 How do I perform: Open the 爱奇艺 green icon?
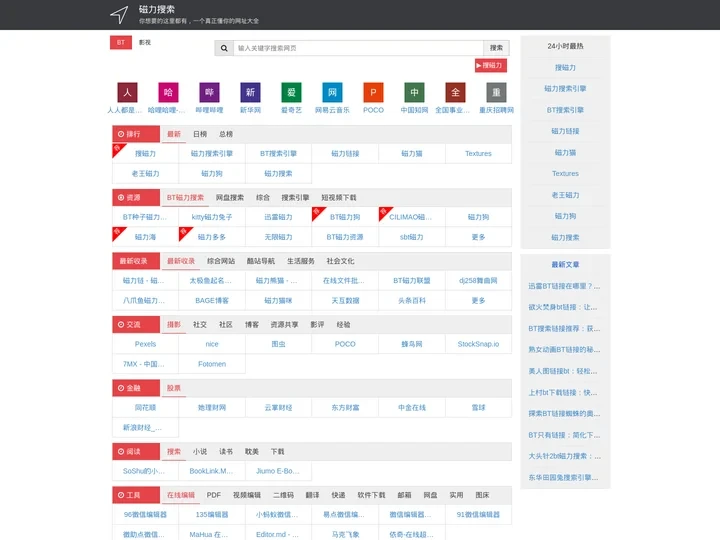click(x=291, y=92)
